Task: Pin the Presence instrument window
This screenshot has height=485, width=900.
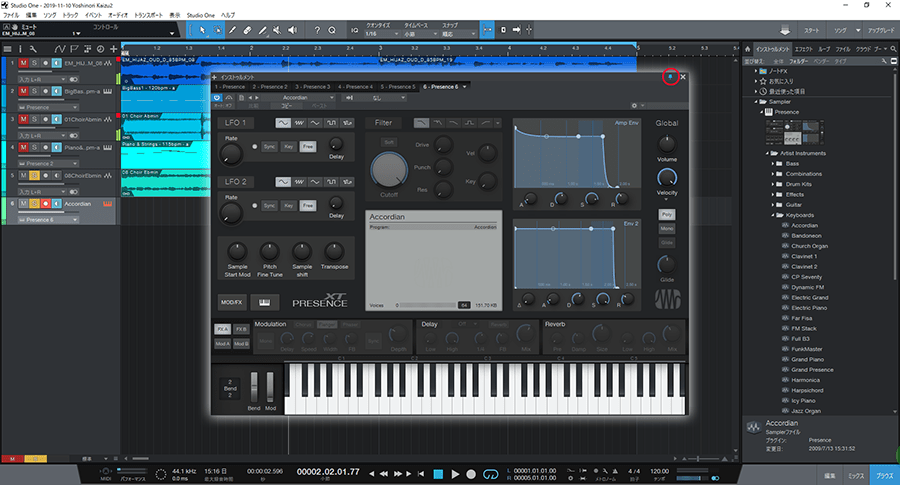Action: pyautogui.click(x=670, y=76)
